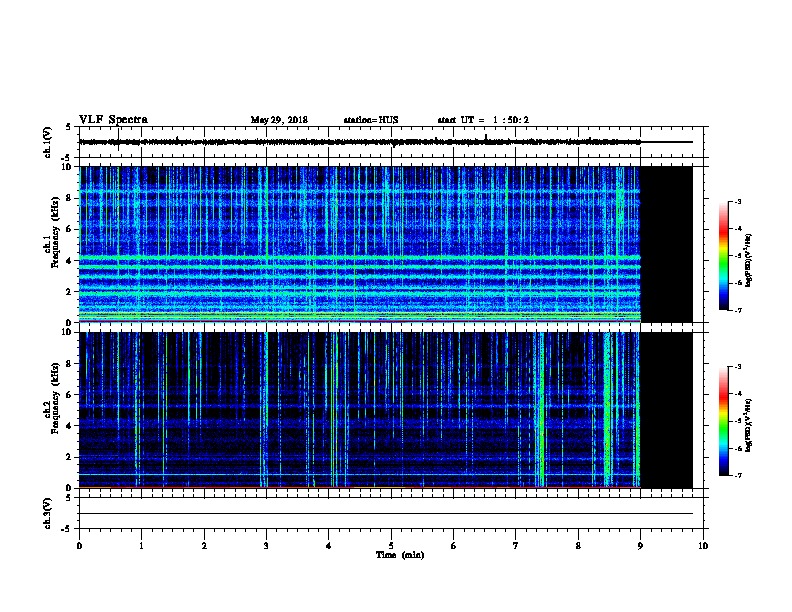This screenshot has height=612, width=792.
Task: Click time axis tick label "5"
Action: [x=391, y=546]
